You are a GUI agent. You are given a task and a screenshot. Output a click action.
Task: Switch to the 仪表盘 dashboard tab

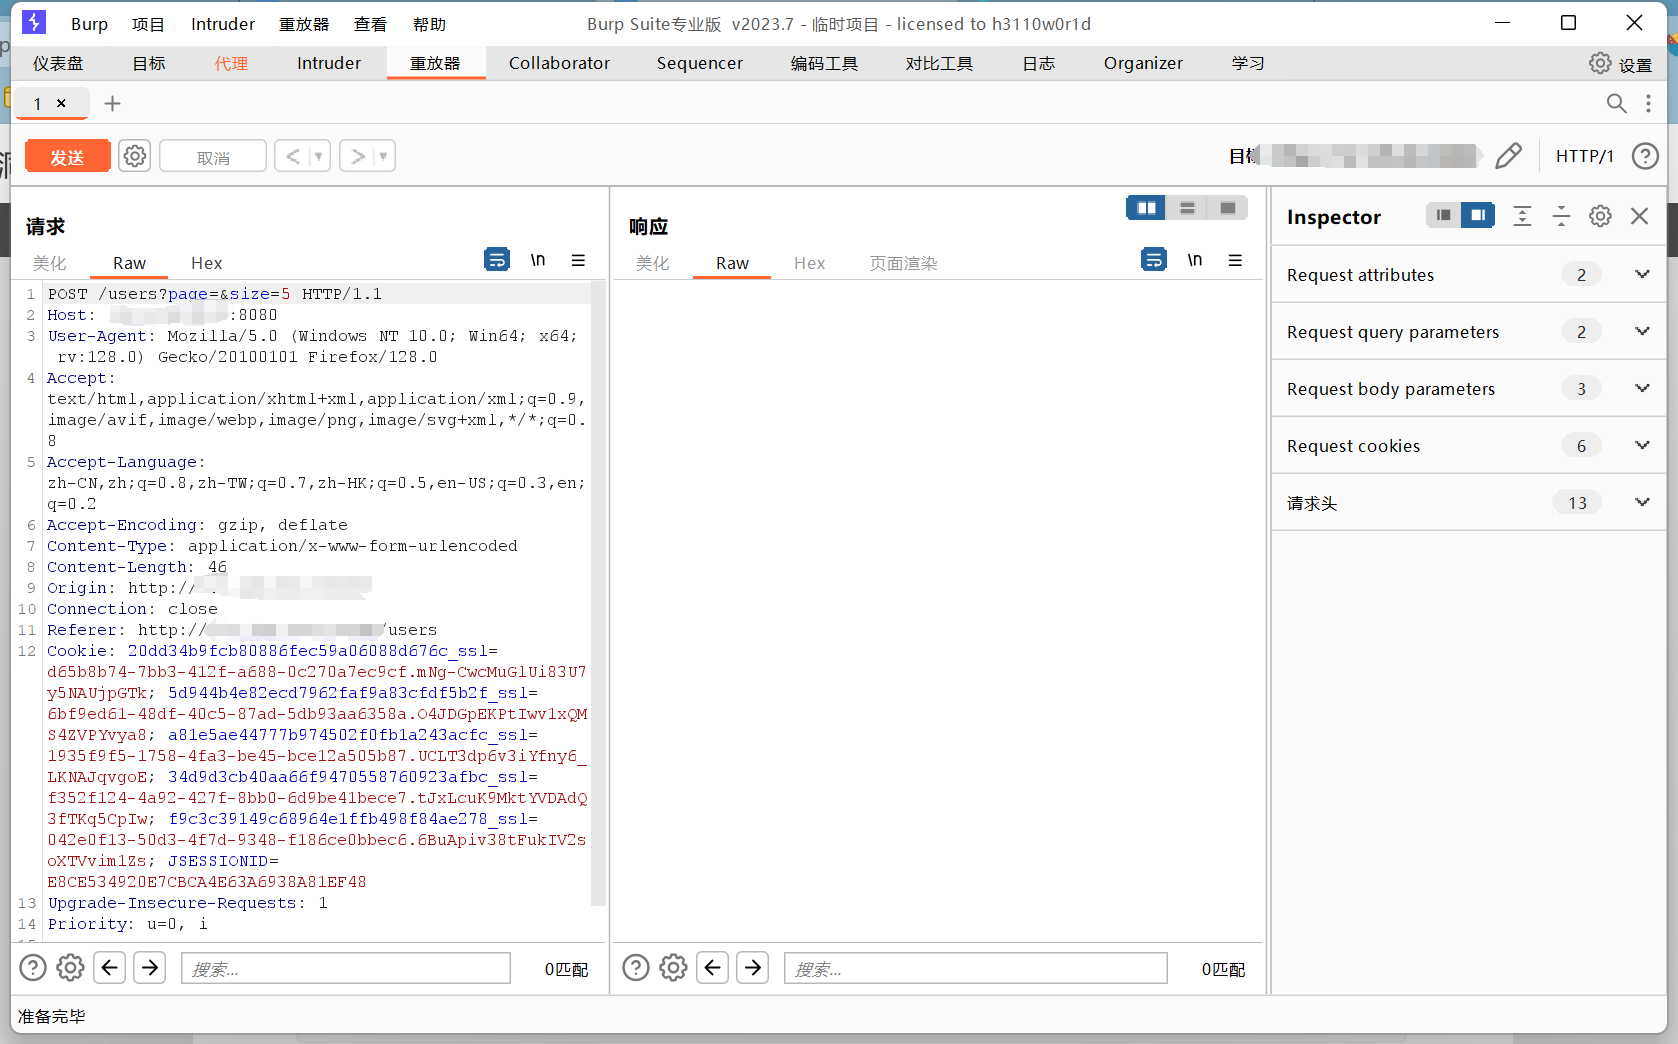[58, 63]
